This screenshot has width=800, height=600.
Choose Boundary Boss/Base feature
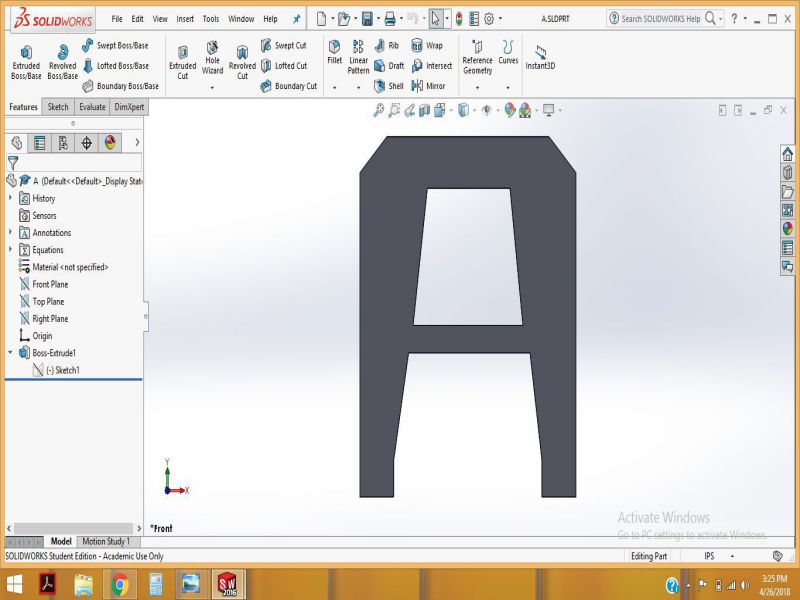[120, 86]
